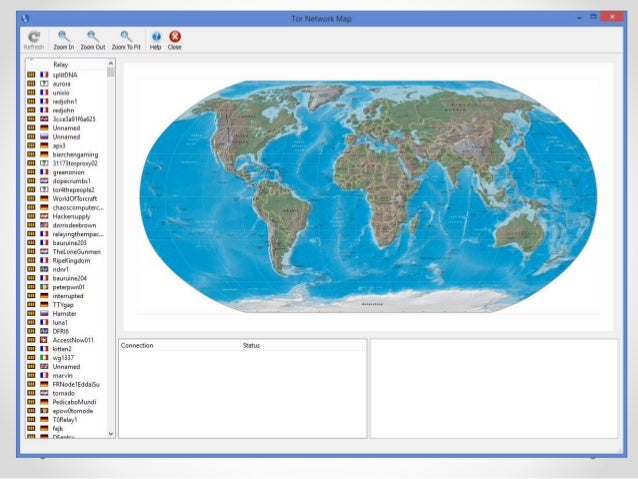The image size is (638, 479).
Task: Choose the Hackersupply relay entry
Action: point(73,216)
